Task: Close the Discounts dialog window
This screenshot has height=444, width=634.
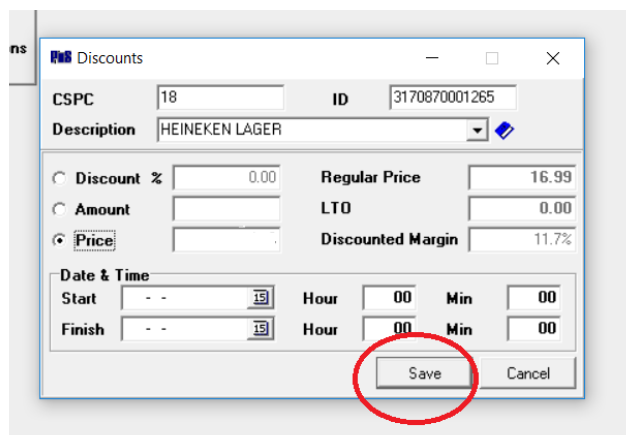Action: (x=553, y=58)
